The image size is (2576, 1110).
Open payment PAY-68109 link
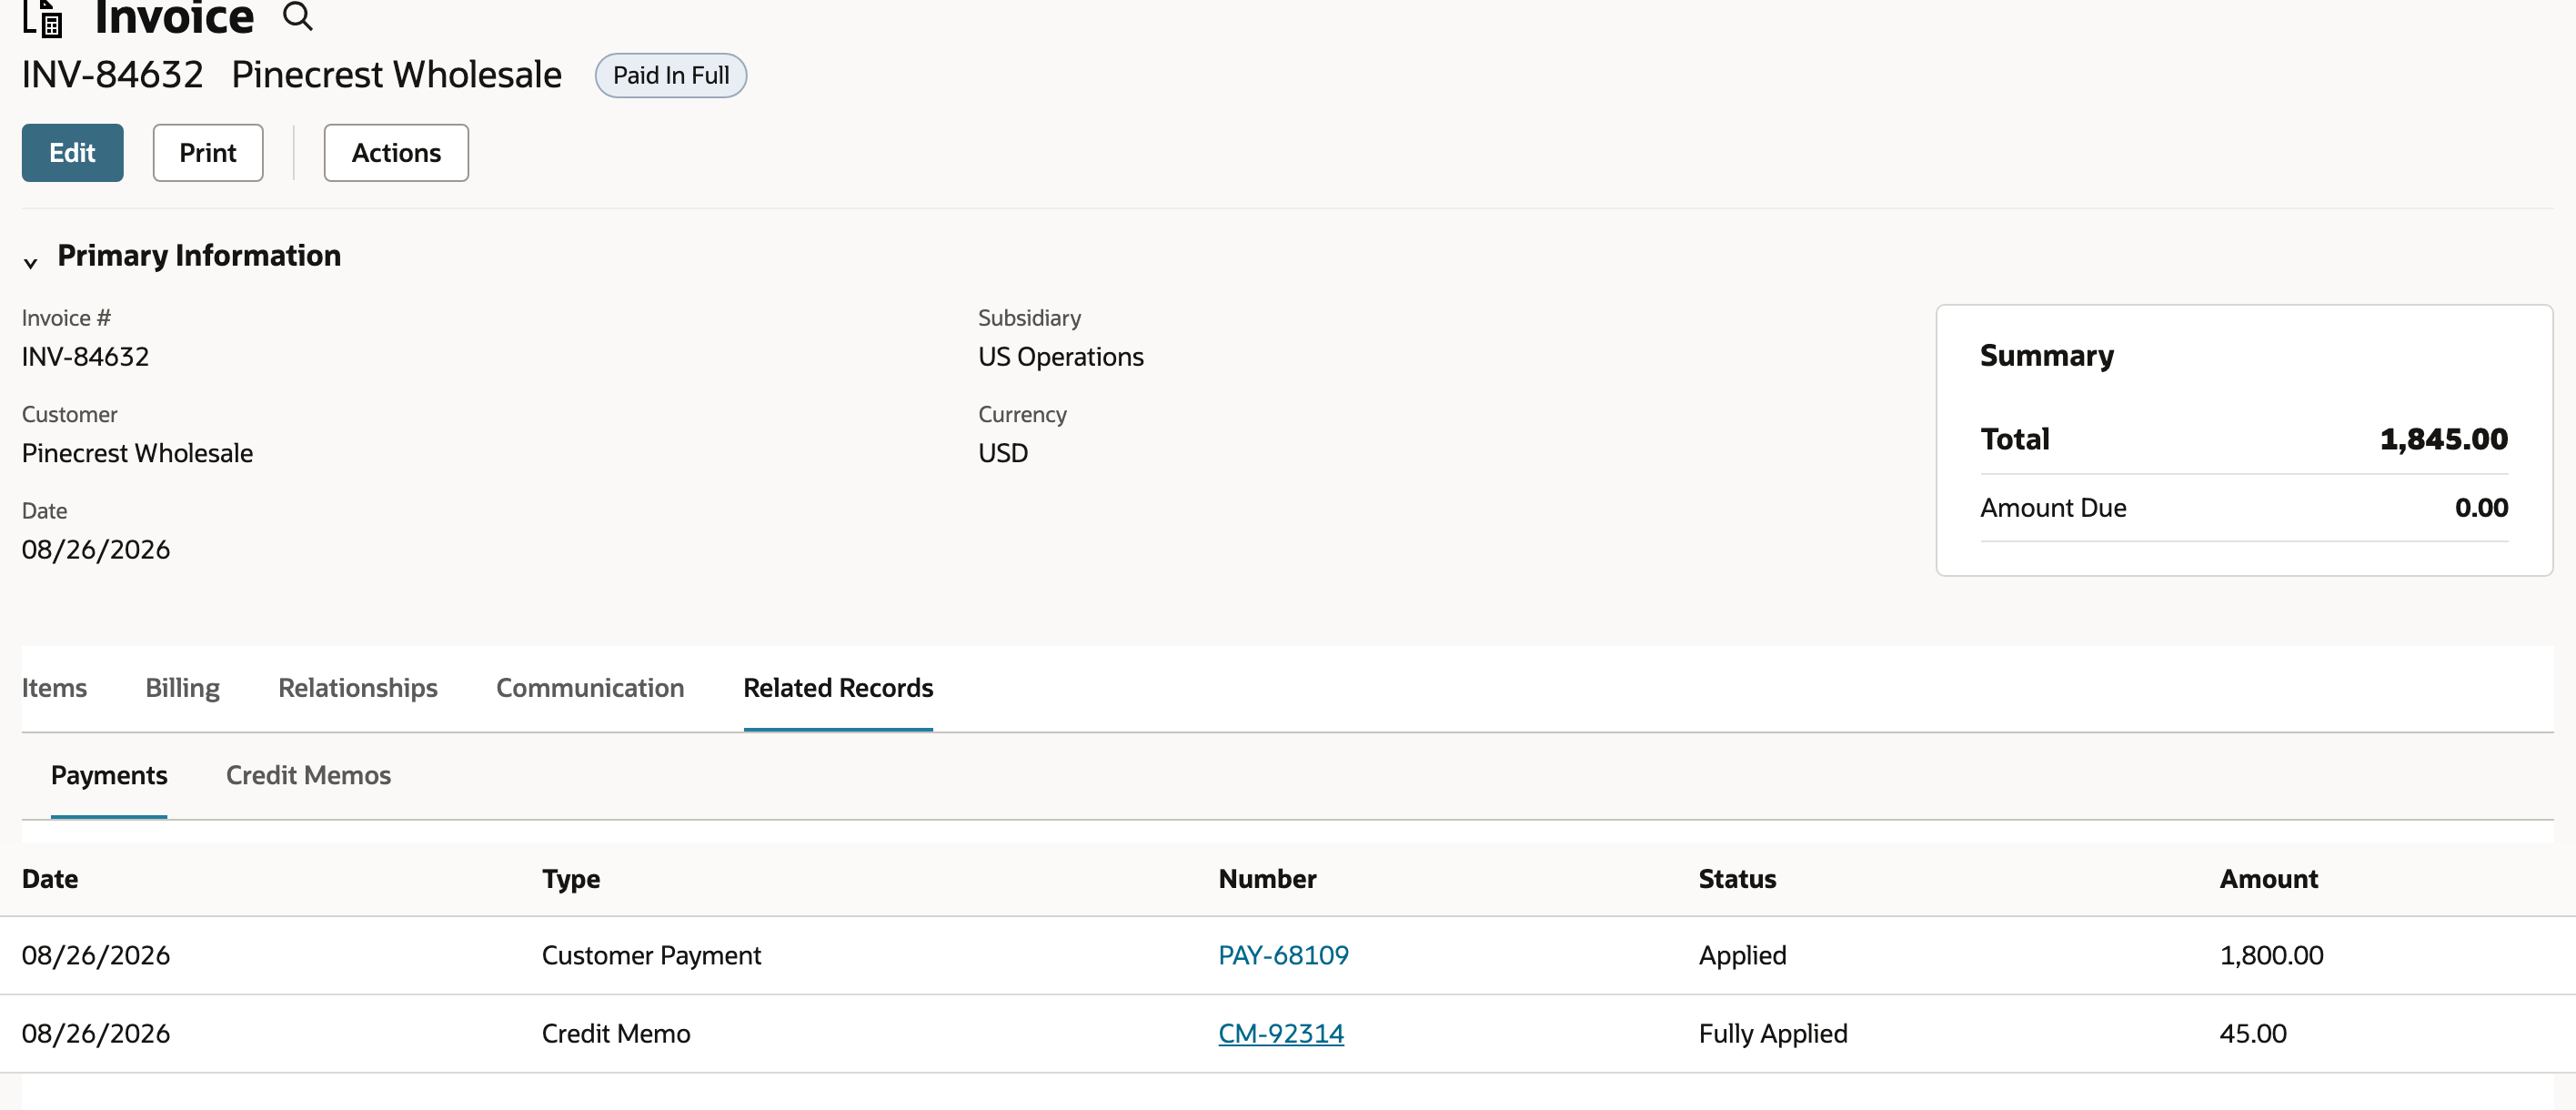[1283, 956]
